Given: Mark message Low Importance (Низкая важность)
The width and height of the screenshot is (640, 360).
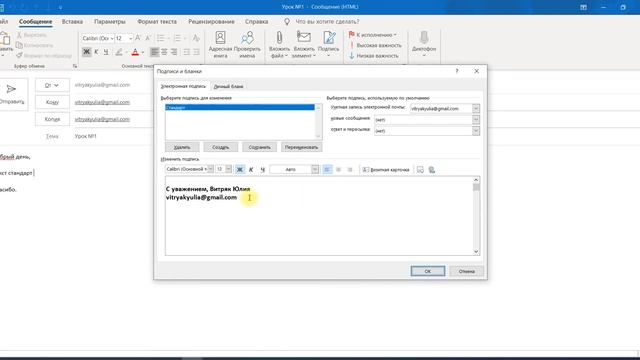Looking at the screenshot, I should pos(373,56).
